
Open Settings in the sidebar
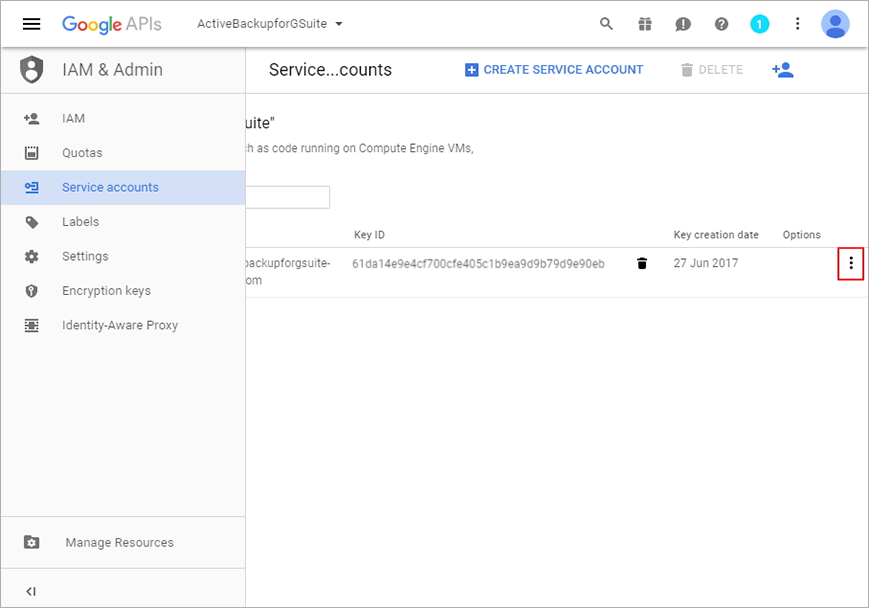pos(85,256)
